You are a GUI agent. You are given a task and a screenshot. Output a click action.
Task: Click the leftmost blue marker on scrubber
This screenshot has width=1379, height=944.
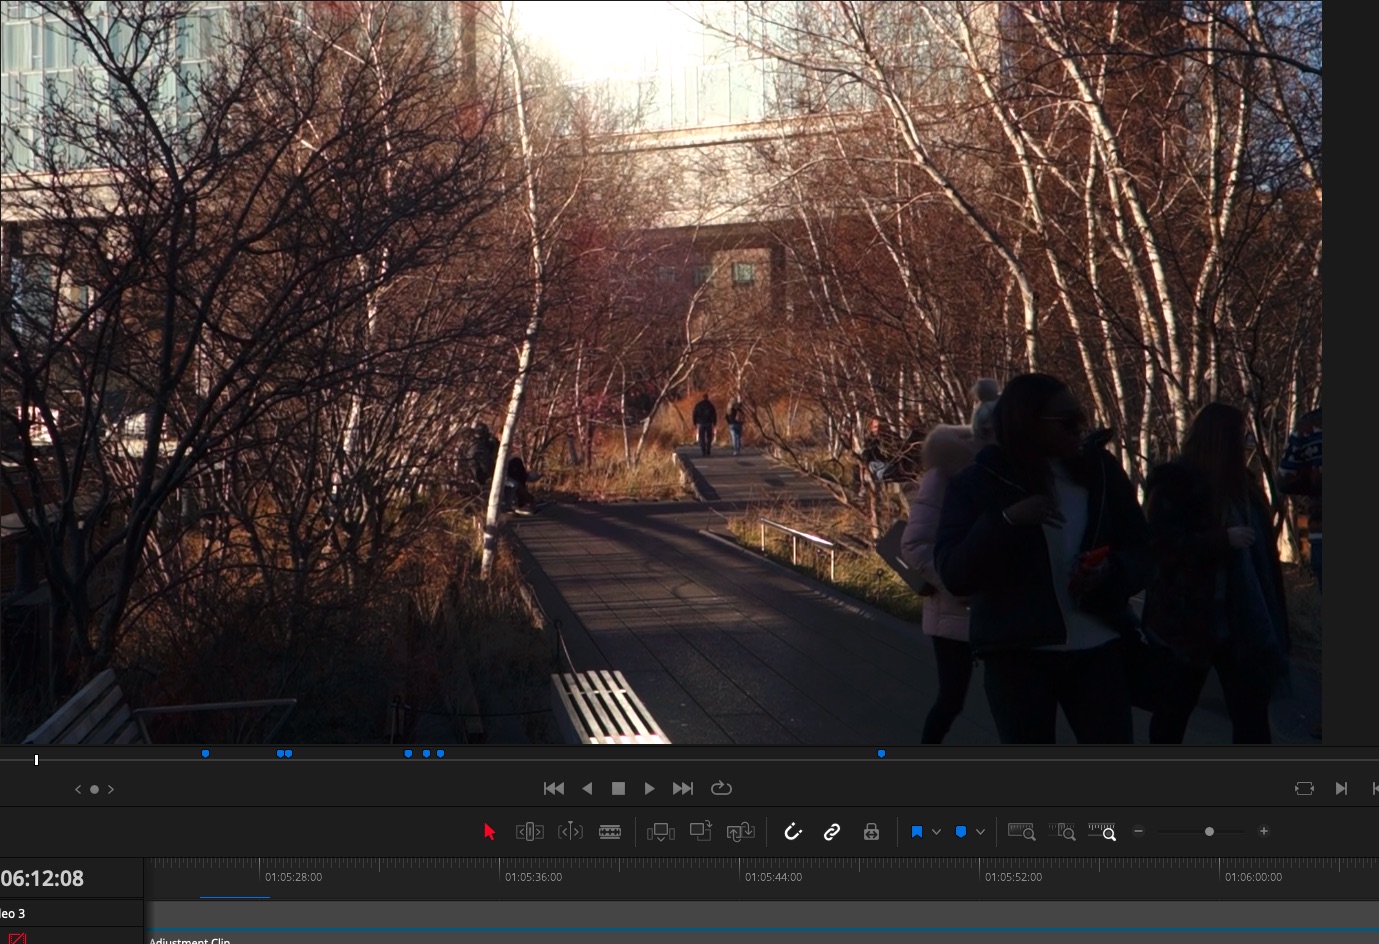point(206,753)
